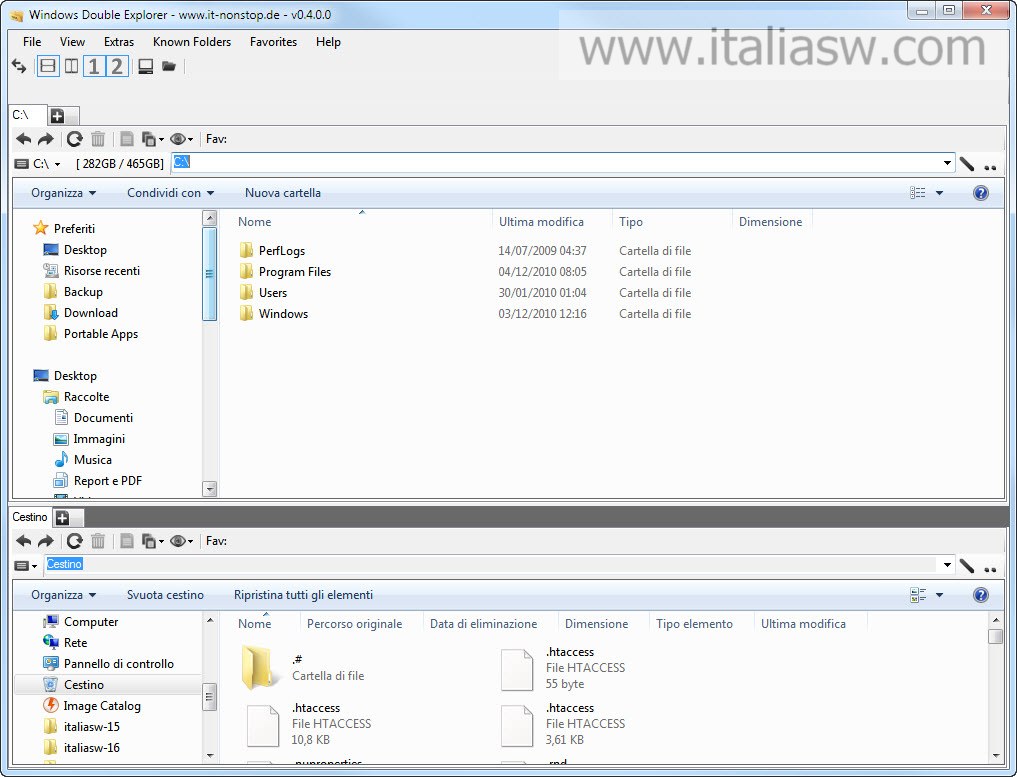The image size is (1017, 777).
Task: Open the File menu
Action: tap(32, 42)
